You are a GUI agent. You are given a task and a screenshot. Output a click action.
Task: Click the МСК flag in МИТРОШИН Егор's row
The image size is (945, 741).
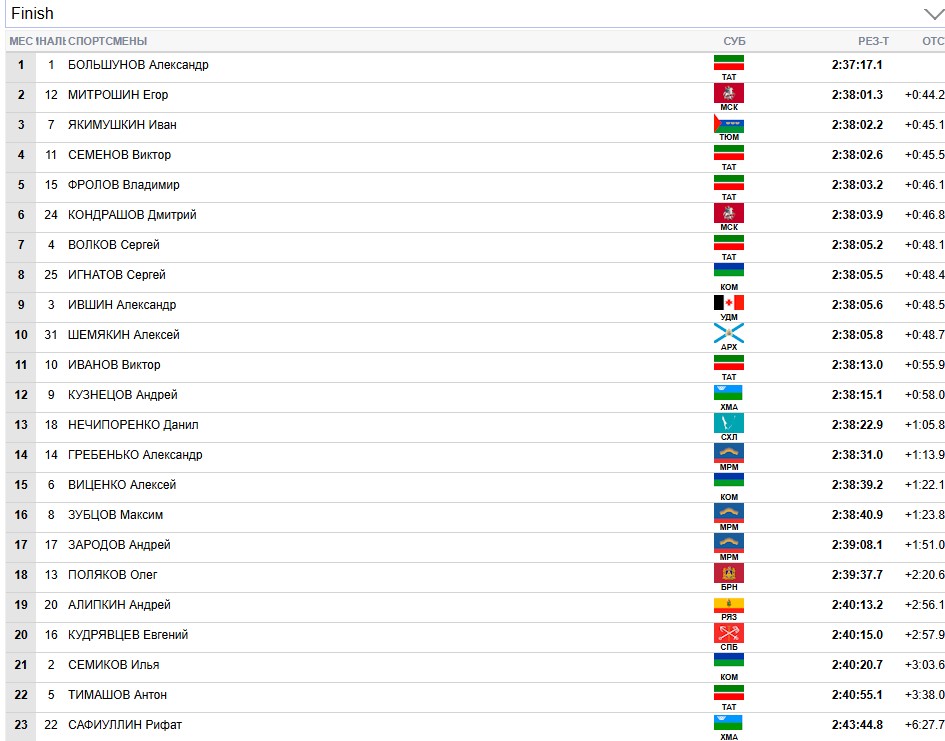[x=728, y=93]
